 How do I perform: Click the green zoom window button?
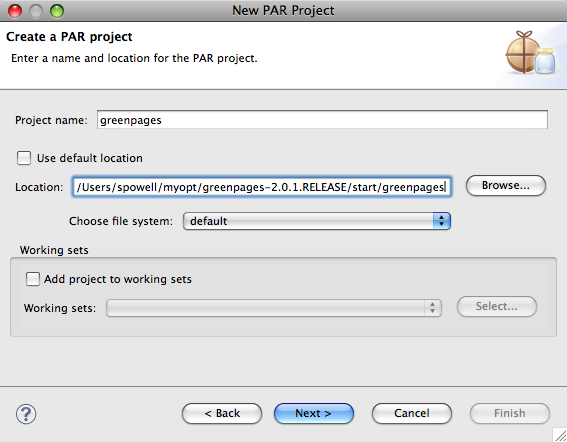(x=57, y=11)
